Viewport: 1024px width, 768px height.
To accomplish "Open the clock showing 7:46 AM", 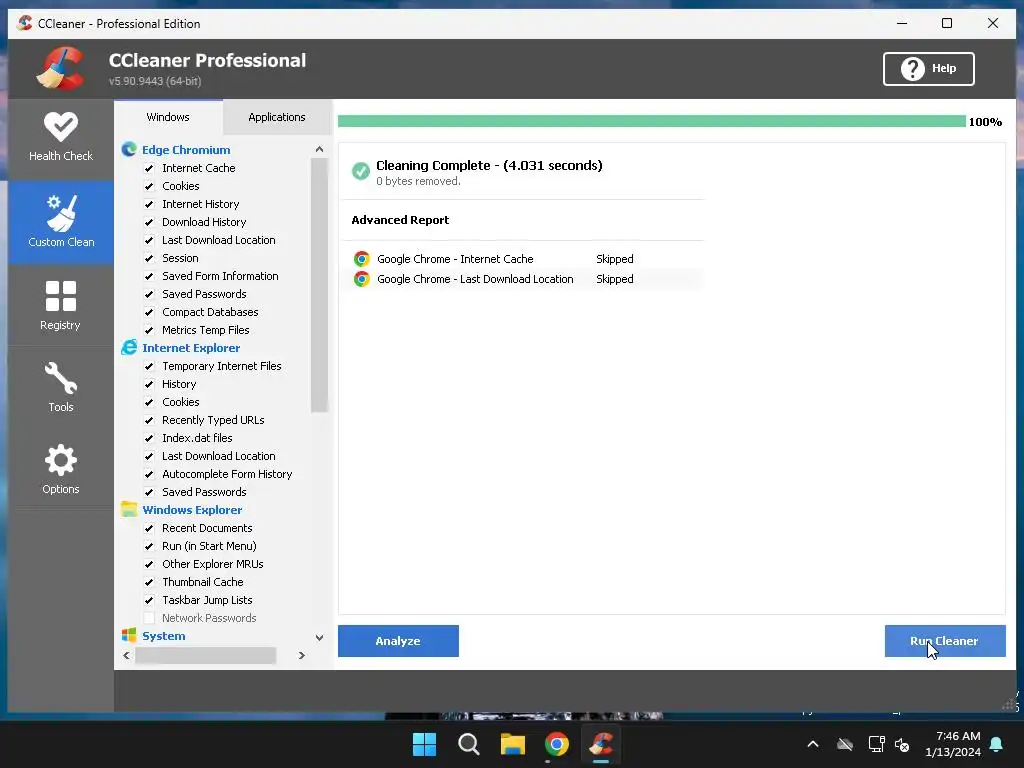I will point(953,744).
